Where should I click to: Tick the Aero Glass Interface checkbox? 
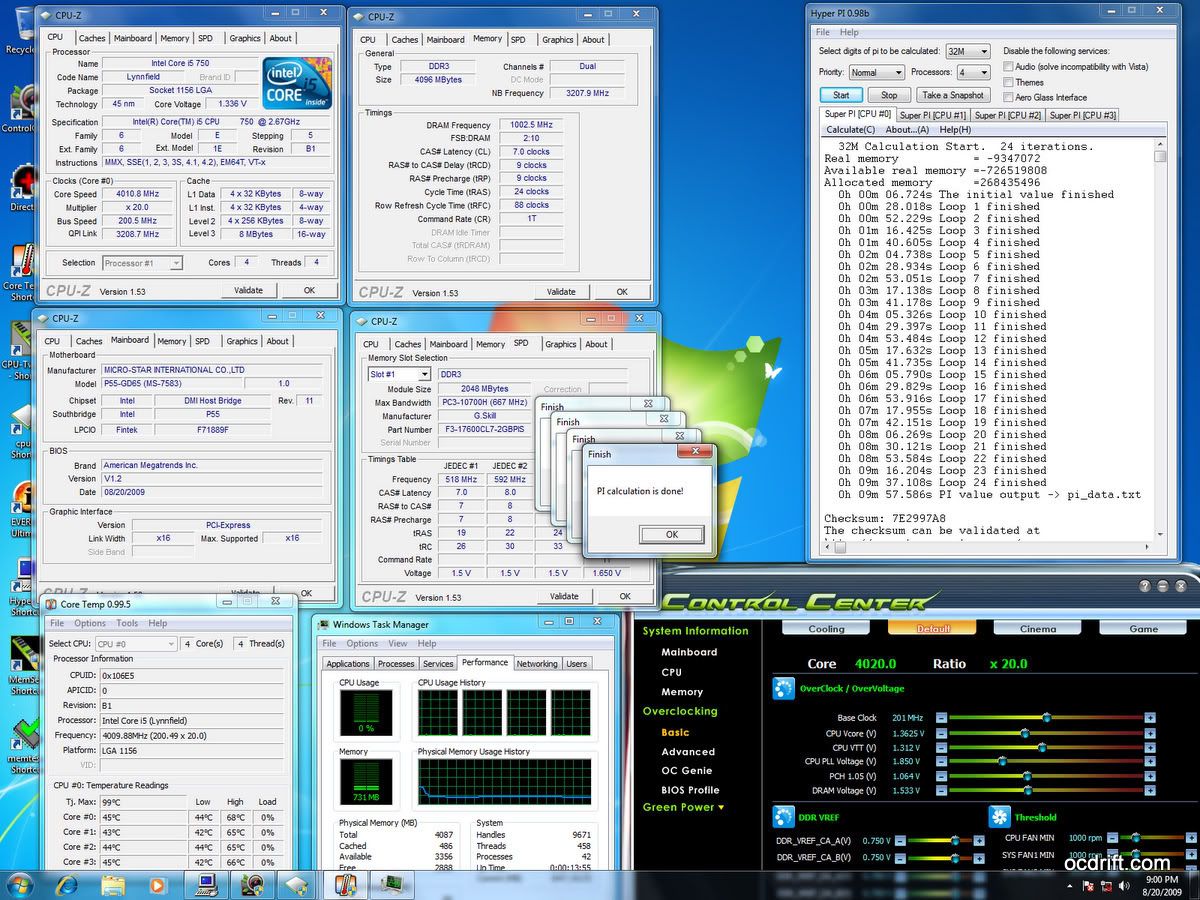(1009, 97)
